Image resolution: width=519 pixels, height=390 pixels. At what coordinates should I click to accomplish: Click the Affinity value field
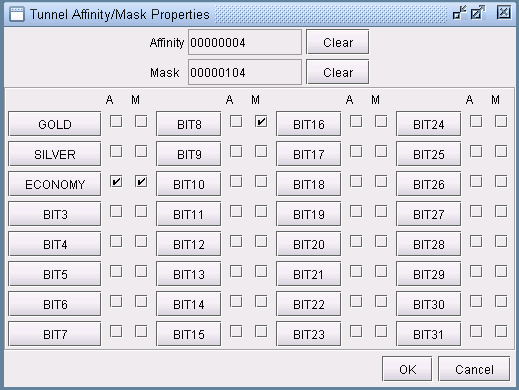245,42
